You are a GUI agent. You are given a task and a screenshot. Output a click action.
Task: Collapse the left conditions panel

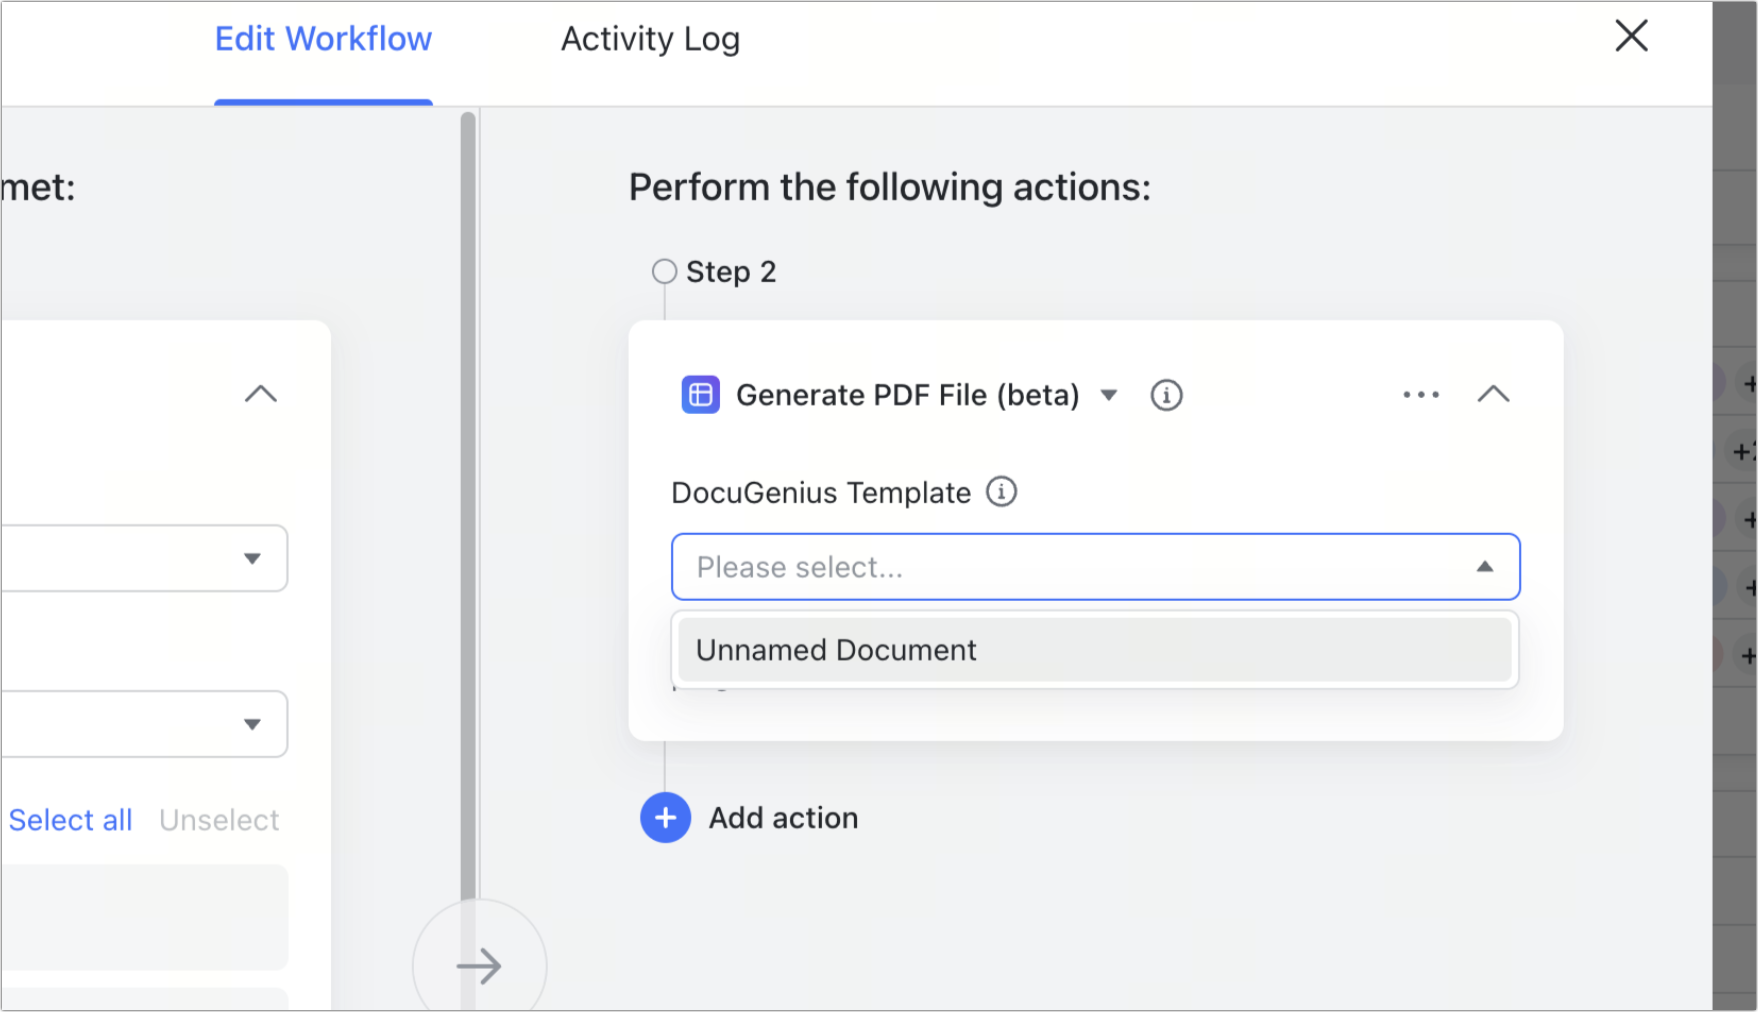point(261,393)
